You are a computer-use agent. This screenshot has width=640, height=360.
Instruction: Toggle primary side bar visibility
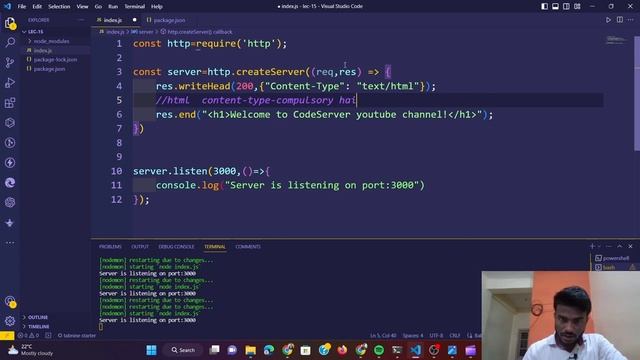pos(544,6)
